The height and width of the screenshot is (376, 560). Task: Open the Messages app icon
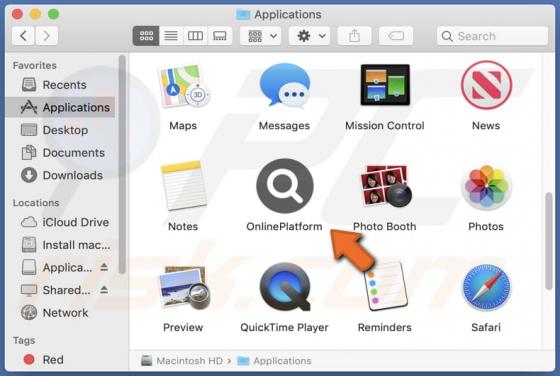[x=285, y=86]
